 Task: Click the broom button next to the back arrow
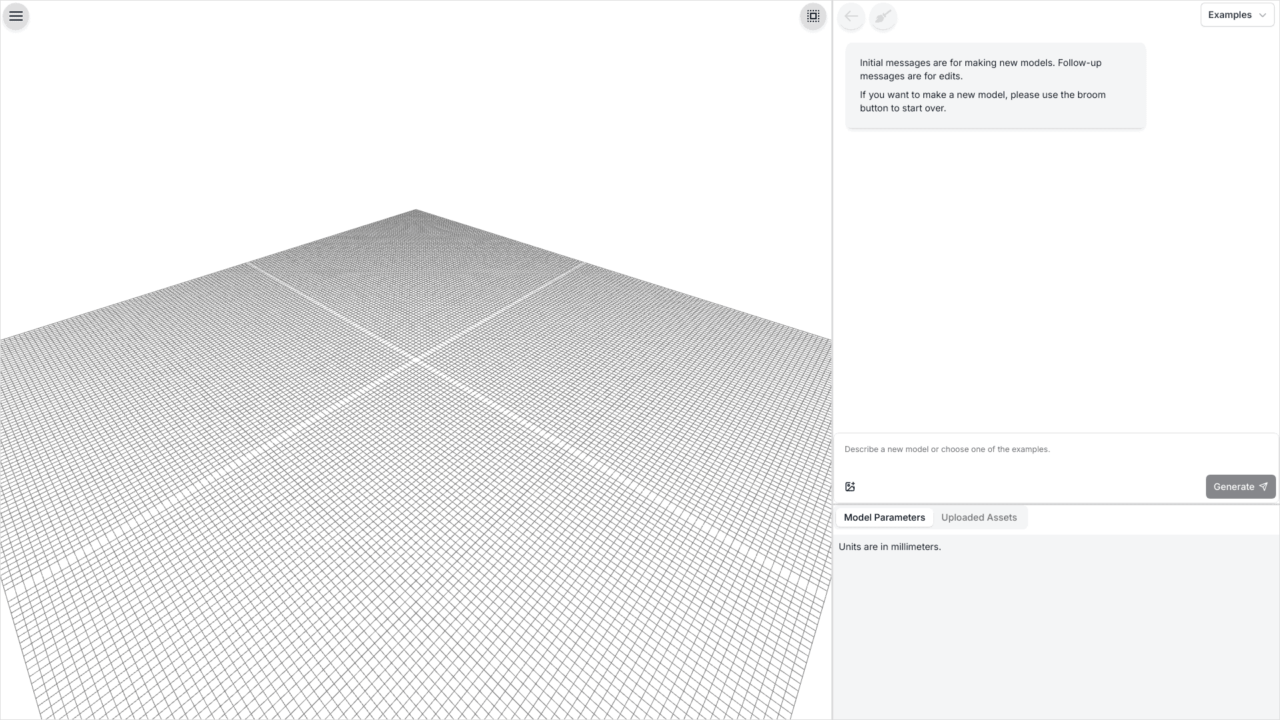(x=884, y=16)
